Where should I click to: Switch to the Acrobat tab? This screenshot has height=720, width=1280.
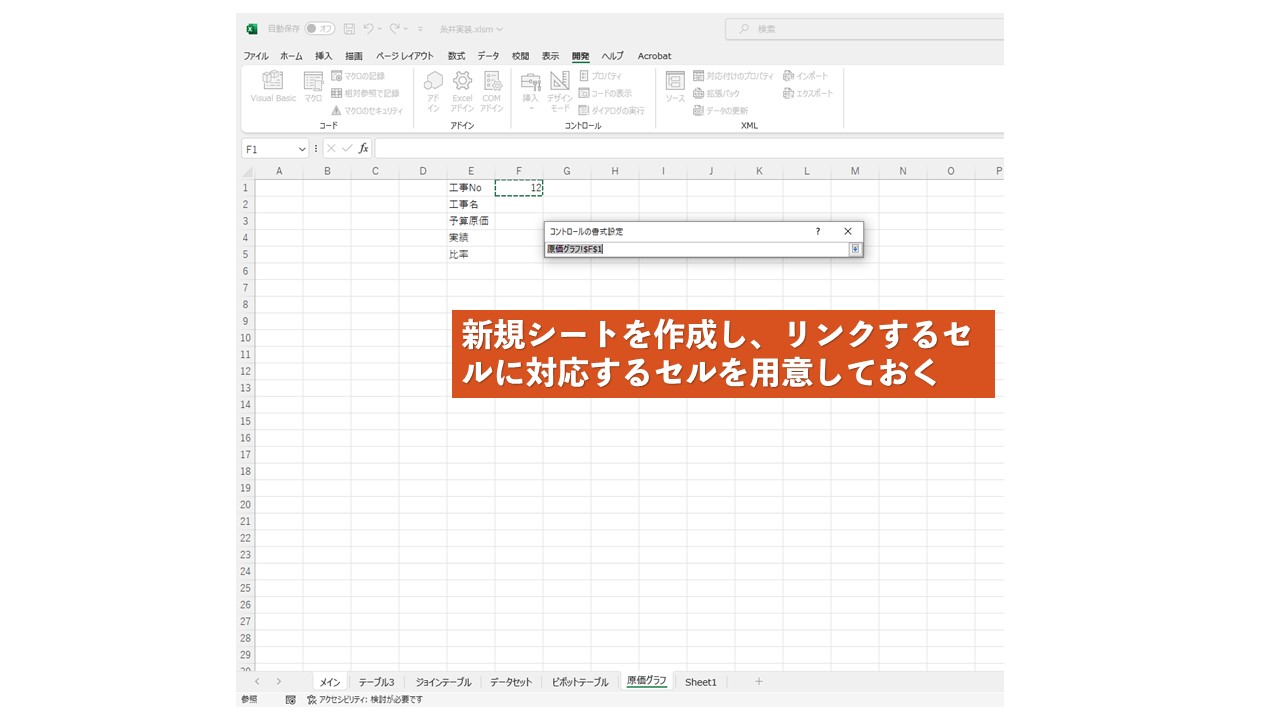pyautogui.click(x=655, y=56)
